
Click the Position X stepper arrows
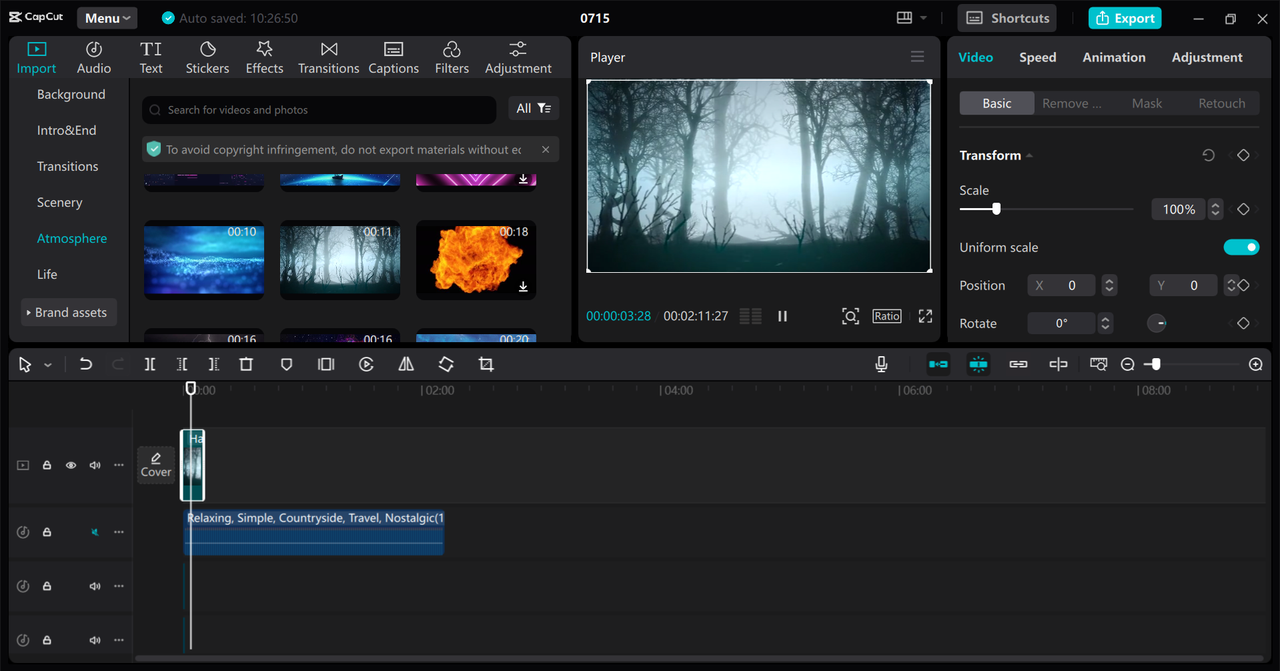pyautogui.click(x=1109, y=285)
